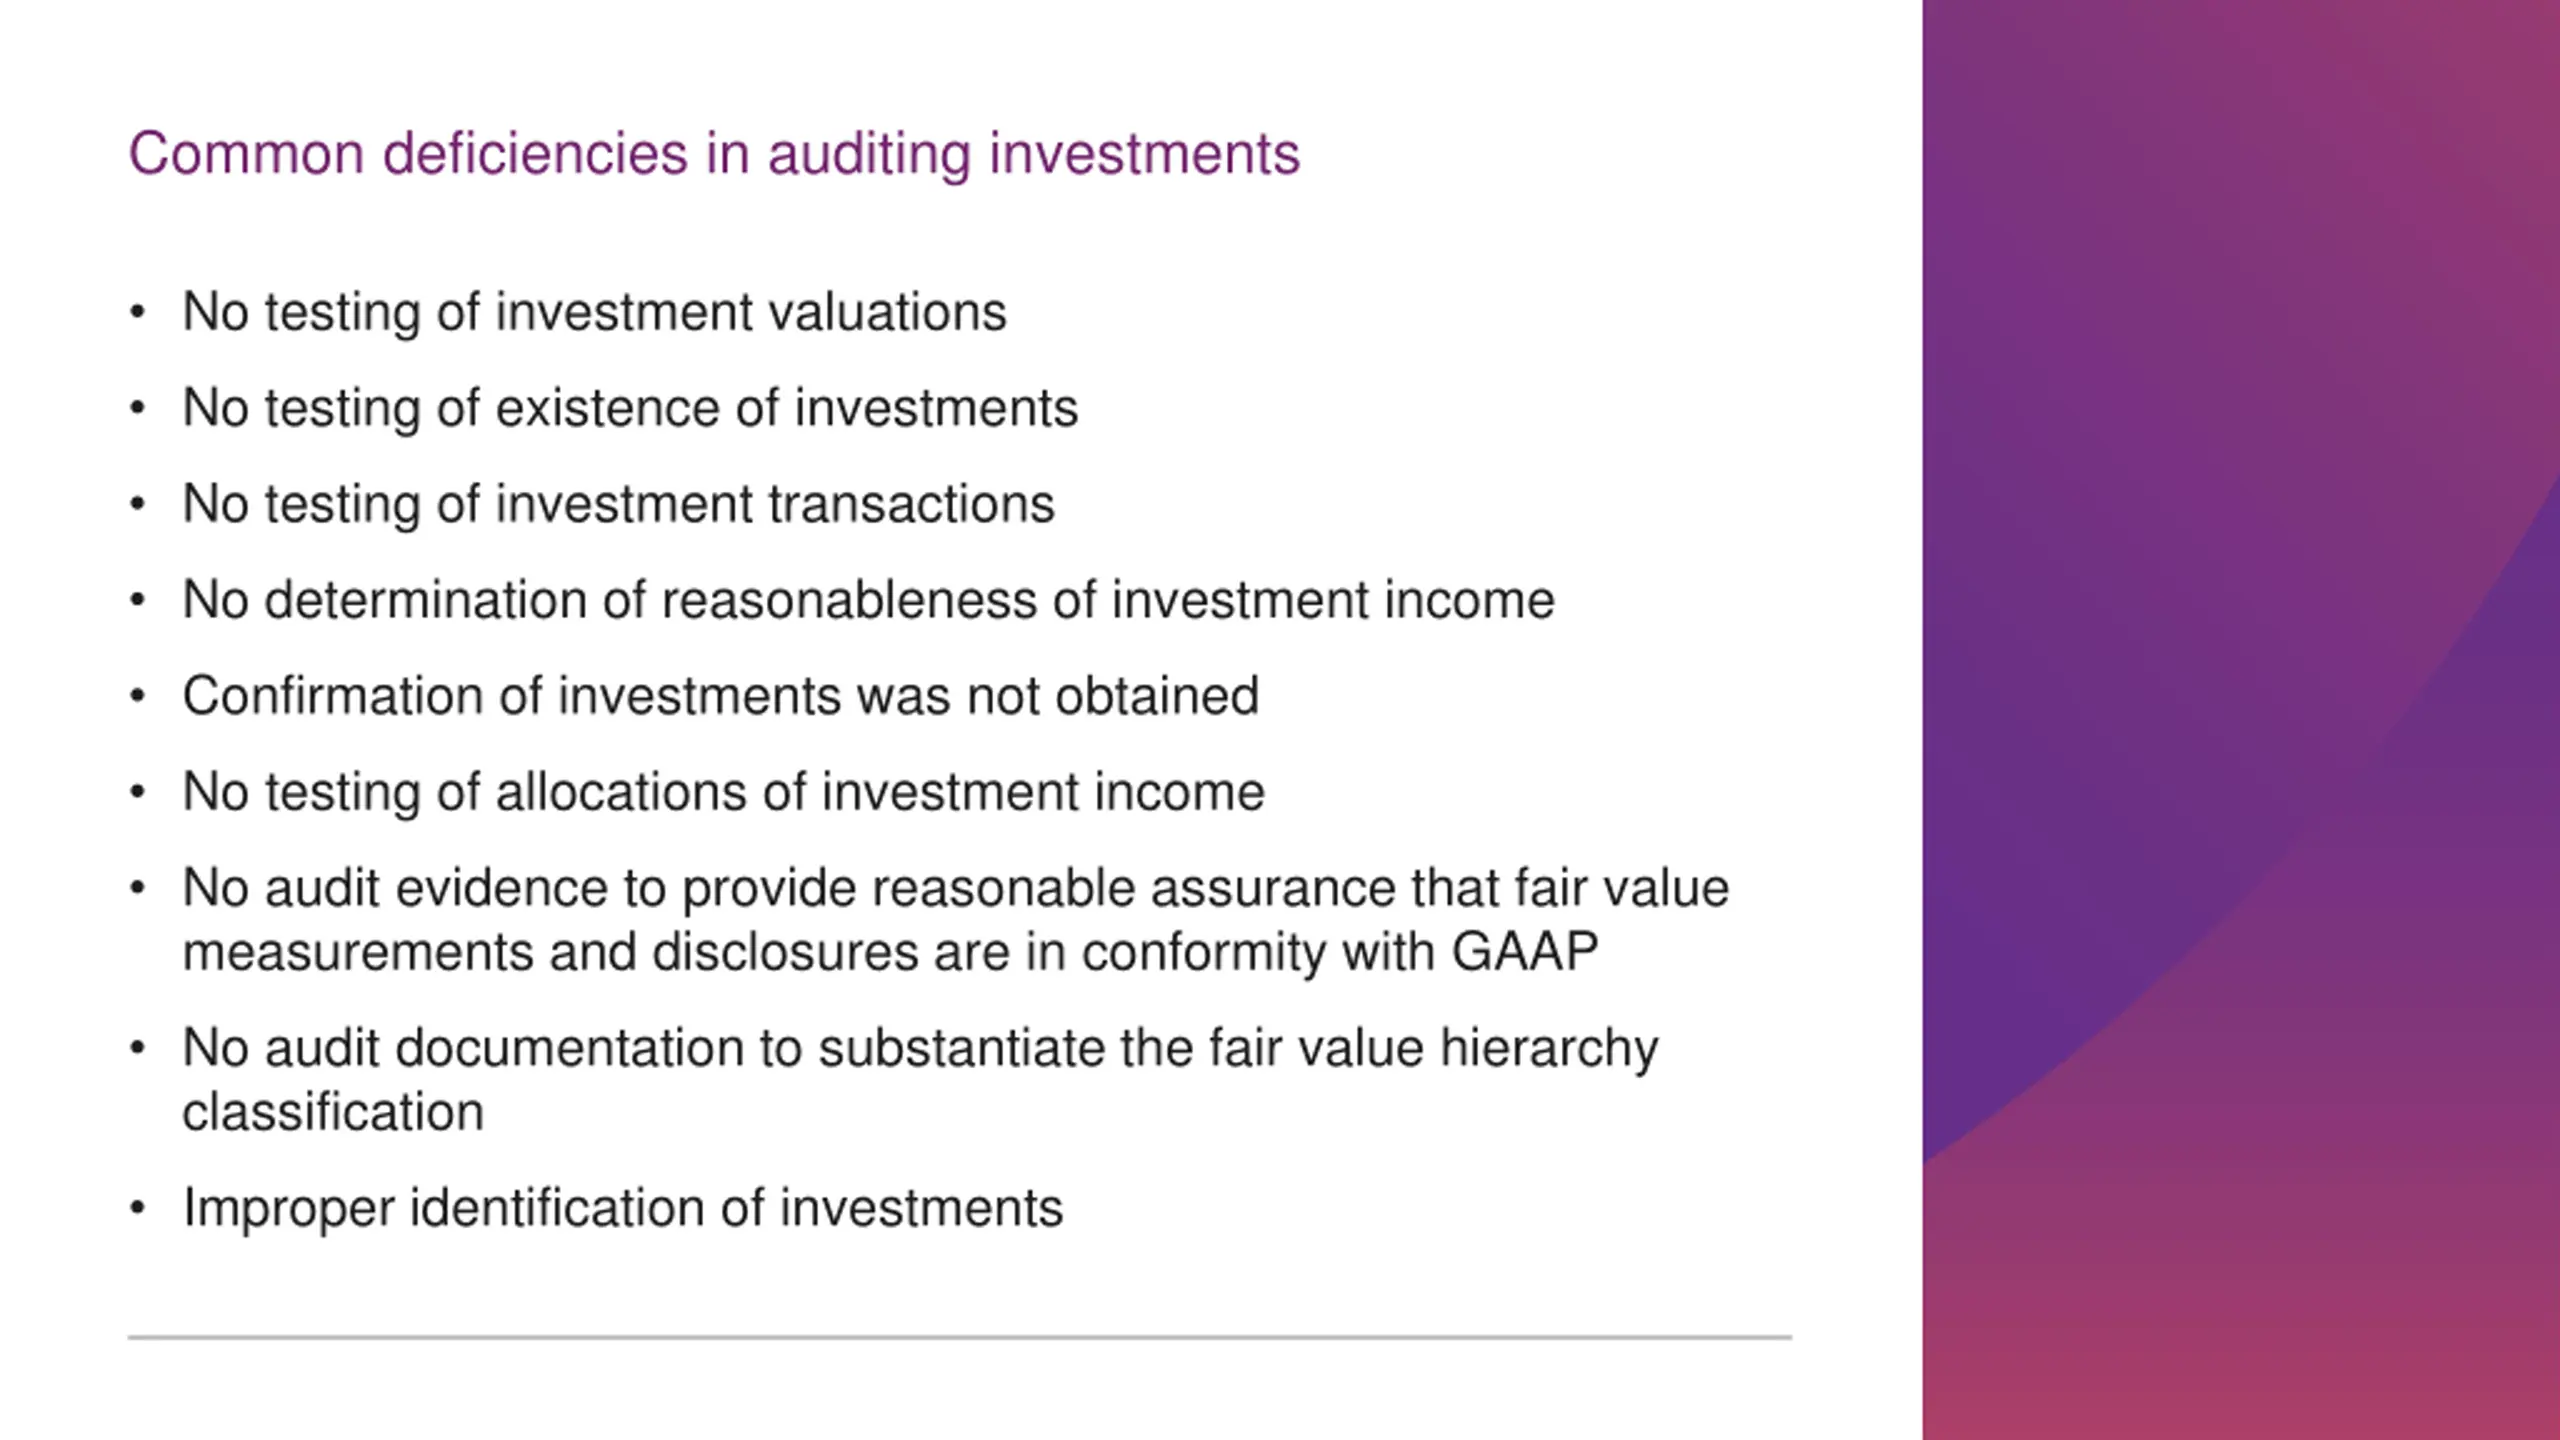This screenshot has width=2560, height=1440.
Task: Select 'Confirmation of investments was not obtained'
Action: pyautogui.click(x=720, y=696)
